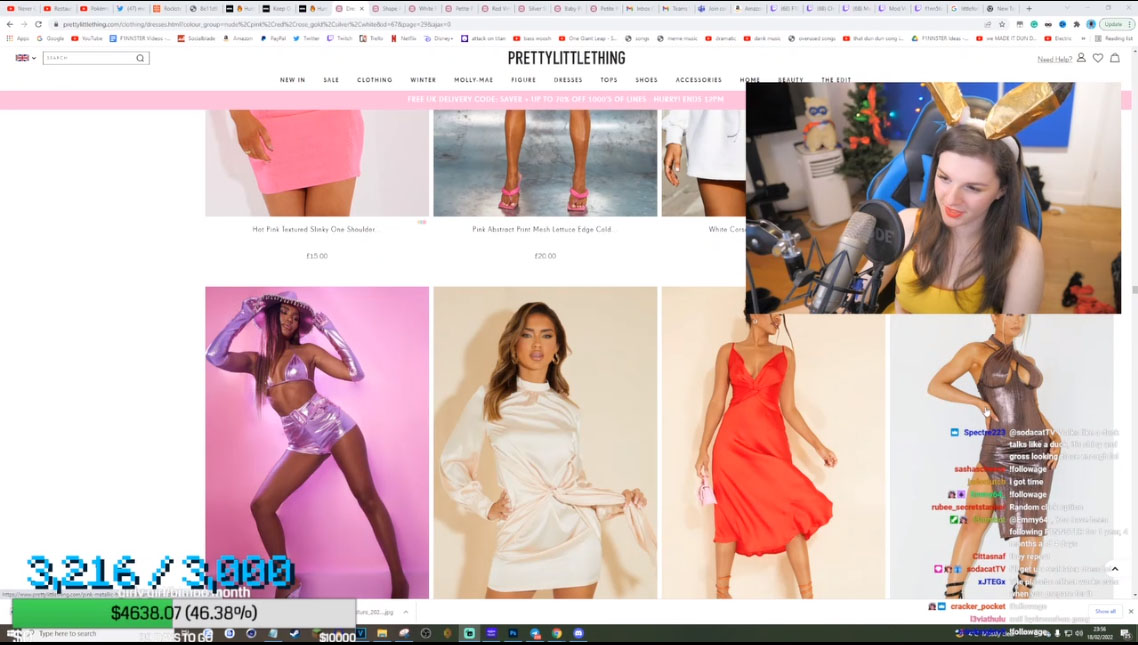The height and width of the screenshot is (645, 1138).
Task: Open the bronze metallic halter dress thumbnail
Action: 1002,456
